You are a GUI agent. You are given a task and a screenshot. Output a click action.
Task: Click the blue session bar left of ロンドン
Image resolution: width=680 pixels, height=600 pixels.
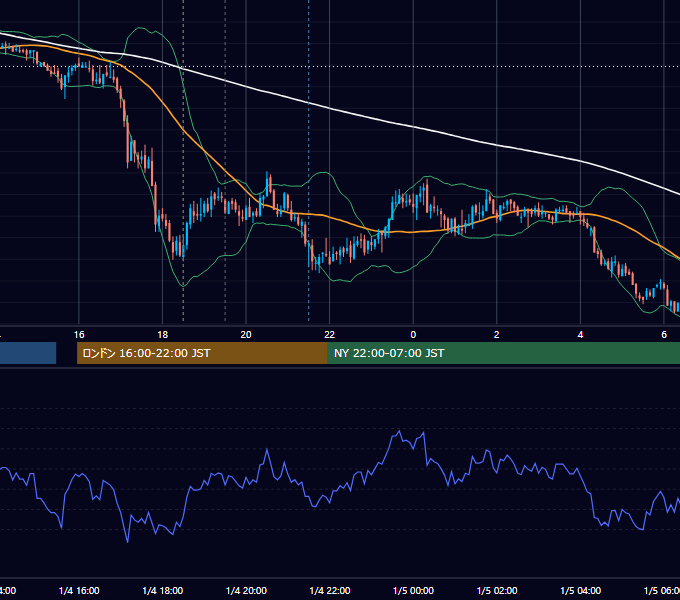click(28, 353)
